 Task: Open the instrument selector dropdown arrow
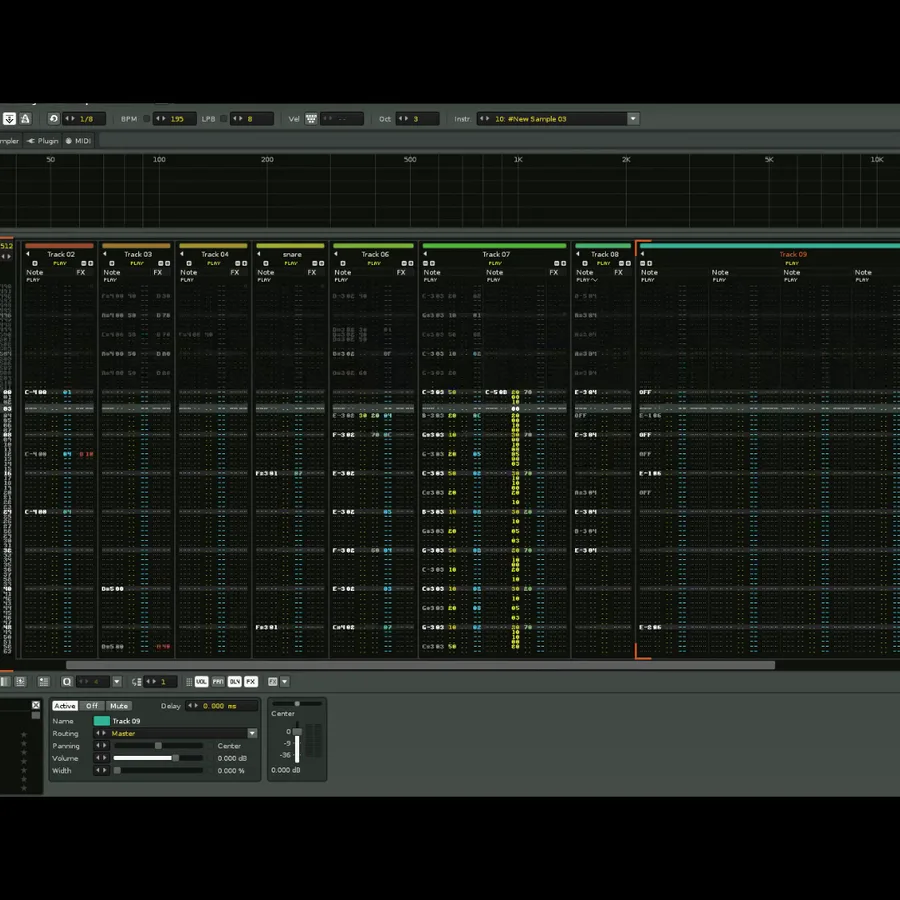coord(633,119)
